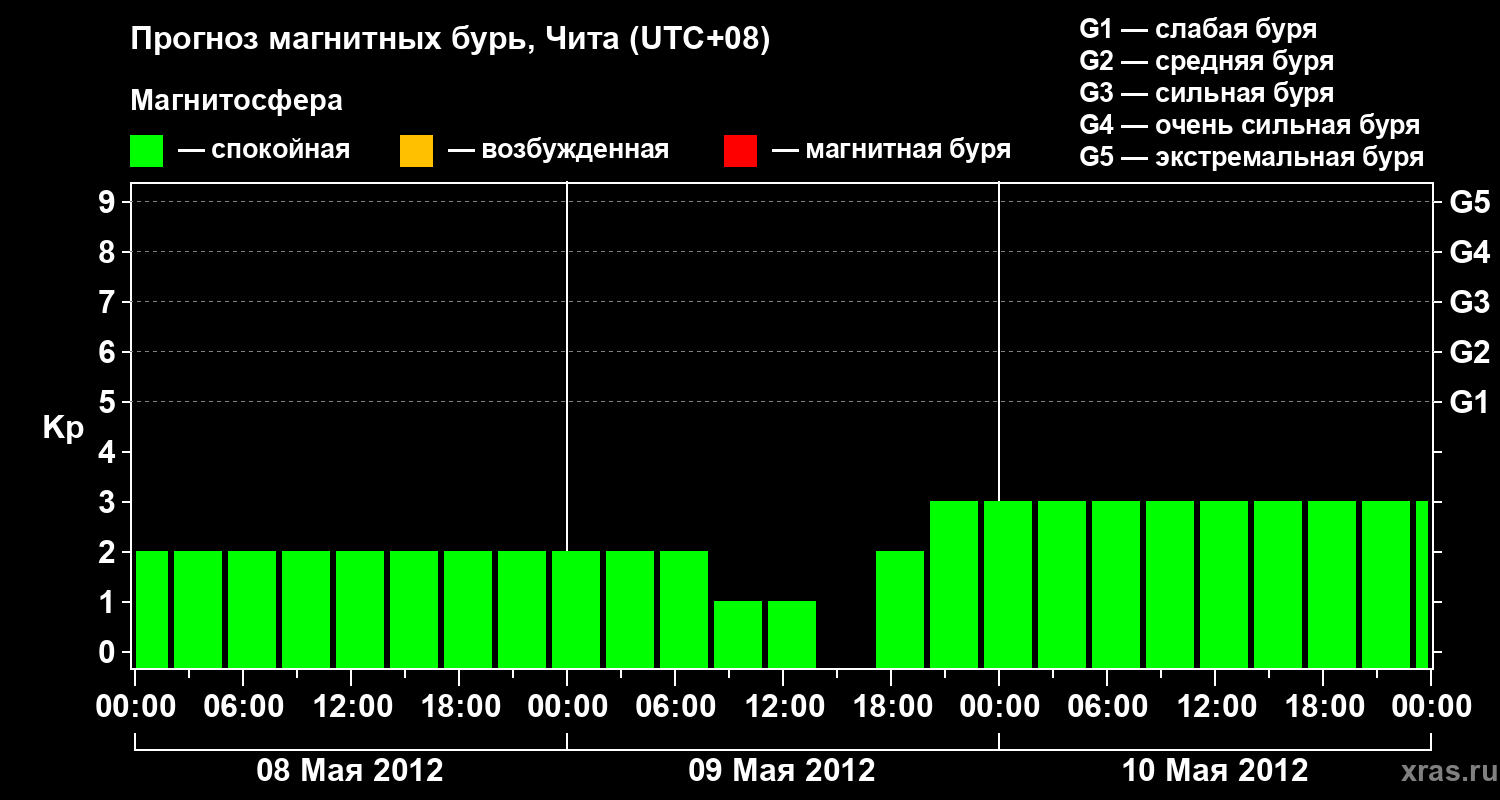Click the orange 'возбужденная' legend swatch
This screenshot has height=800, width=1500.
[416, 151]
